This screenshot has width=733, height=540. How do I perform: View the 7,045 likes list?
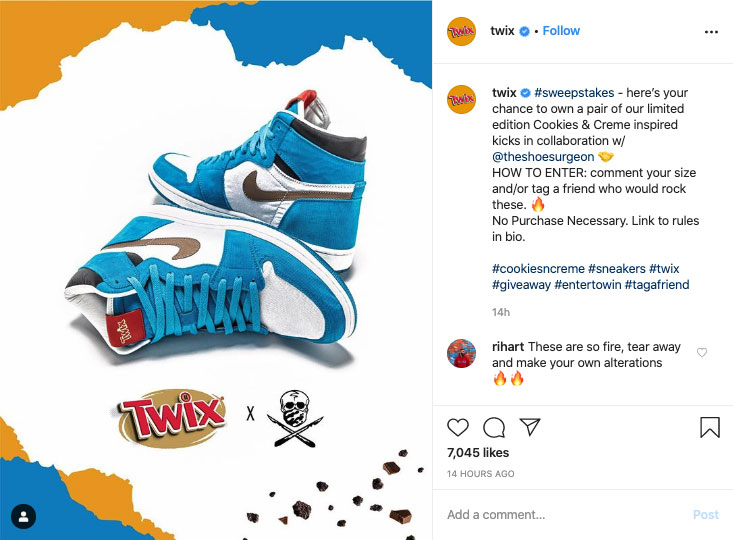pyautogui.click(x=478, y=453)
